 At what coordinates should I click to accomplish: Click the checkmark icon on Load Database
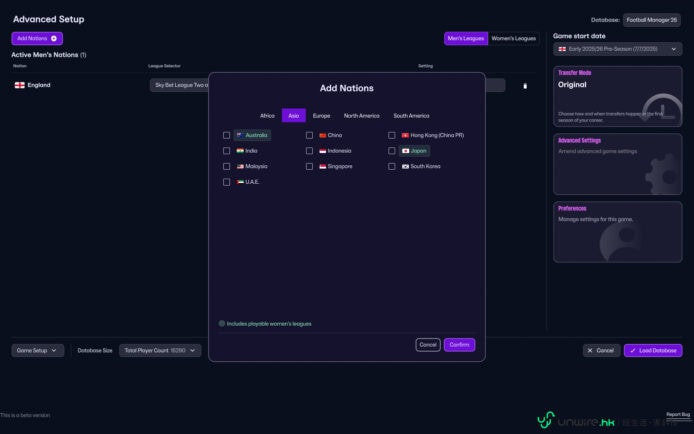(x=633, y=350)
